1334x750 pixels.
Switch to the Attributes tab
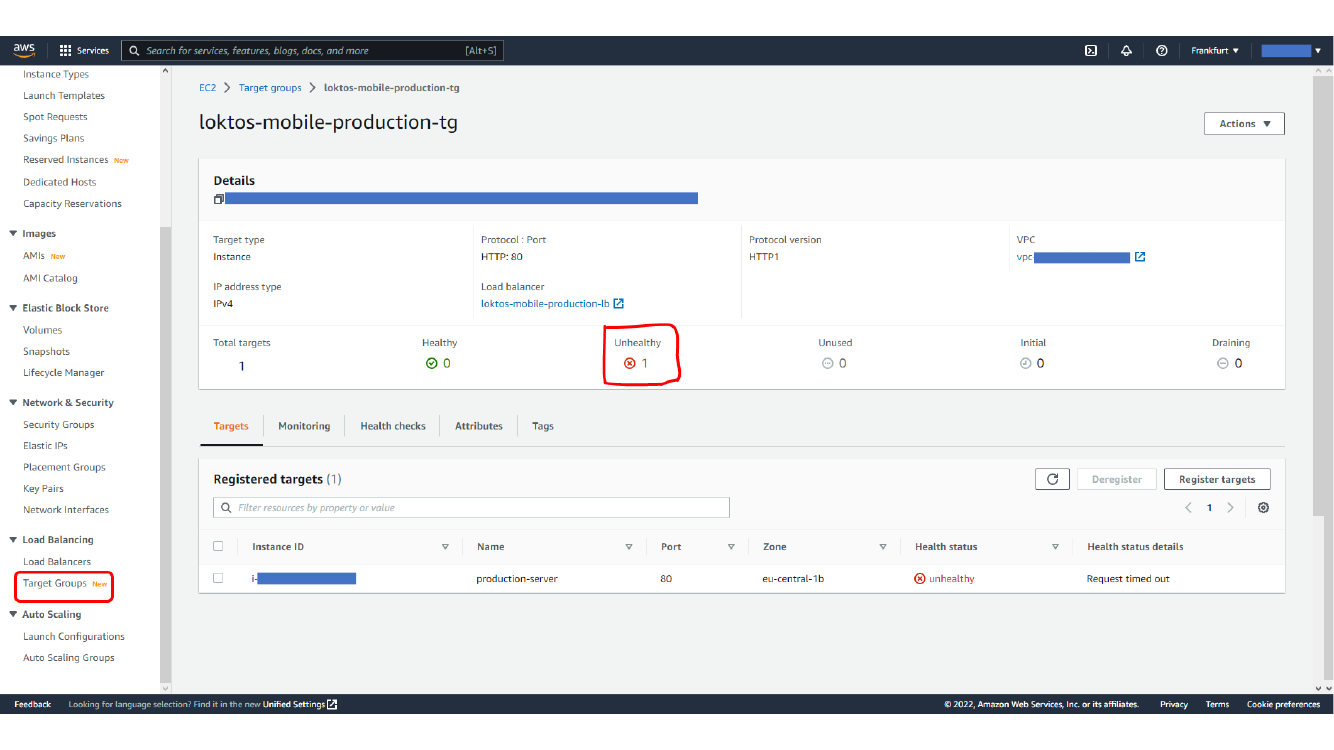point(479,426)
